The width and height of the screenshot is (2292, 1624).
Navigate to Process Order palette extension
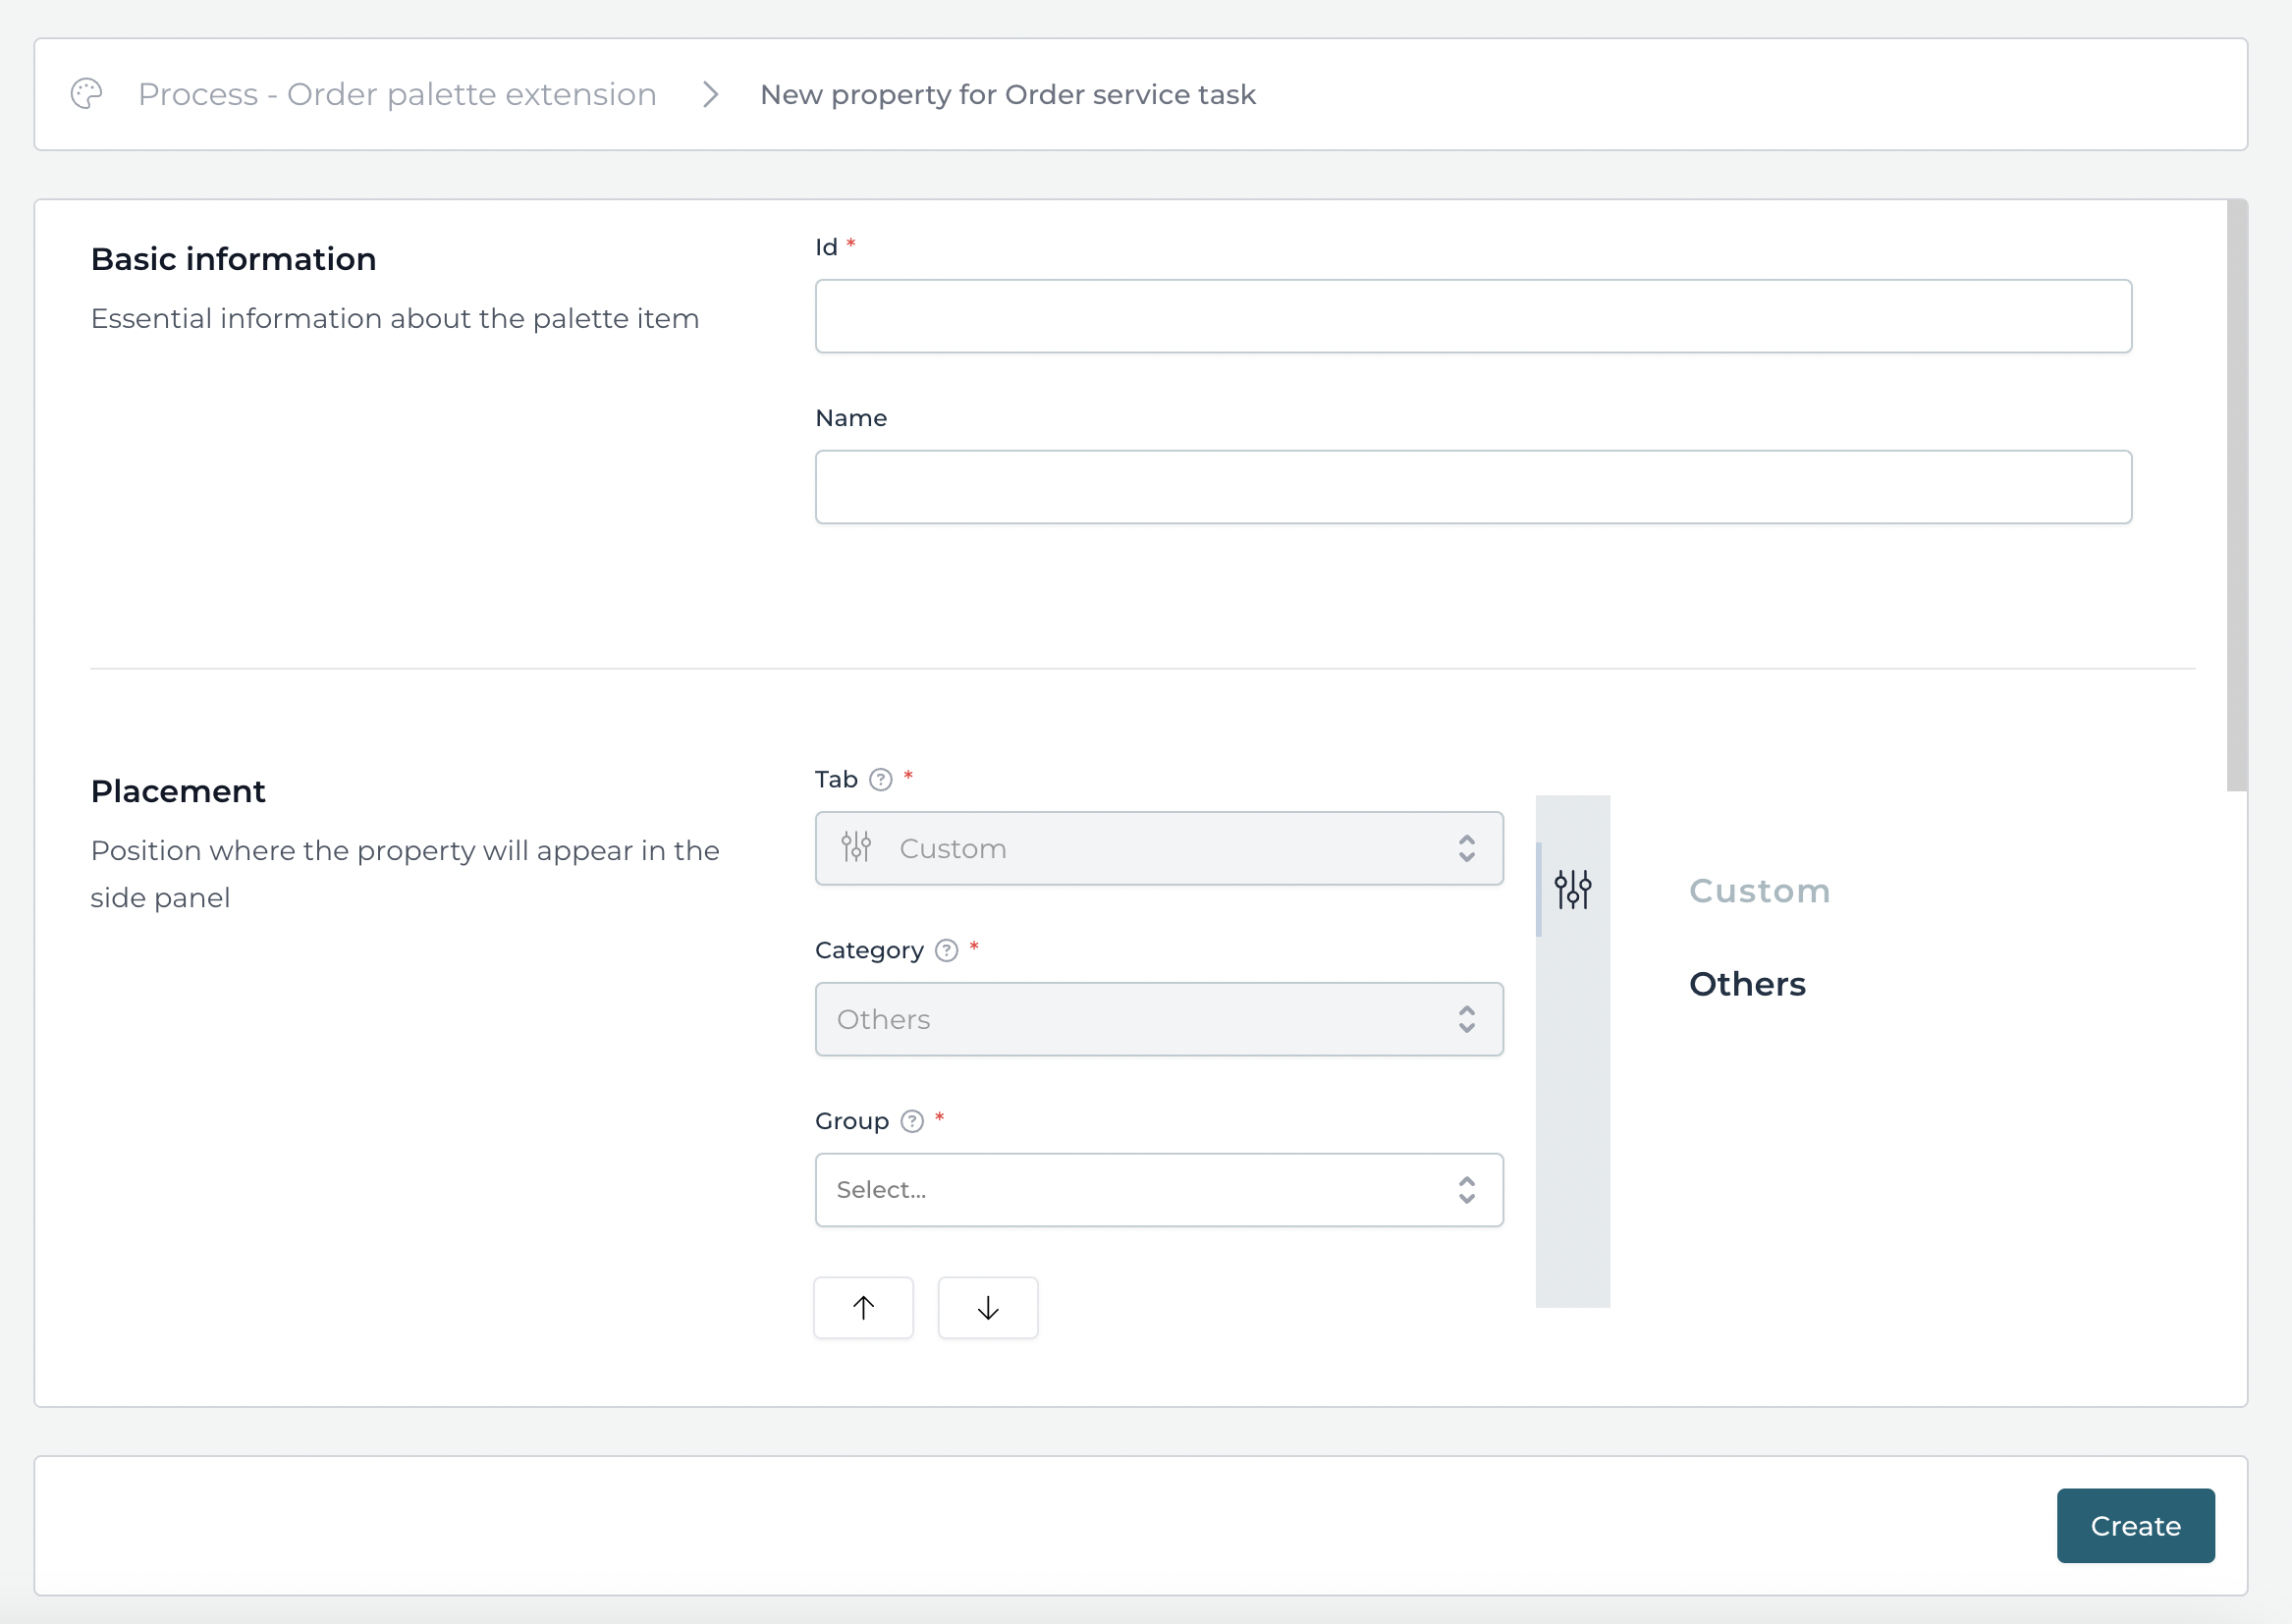(x=398, y=95)
